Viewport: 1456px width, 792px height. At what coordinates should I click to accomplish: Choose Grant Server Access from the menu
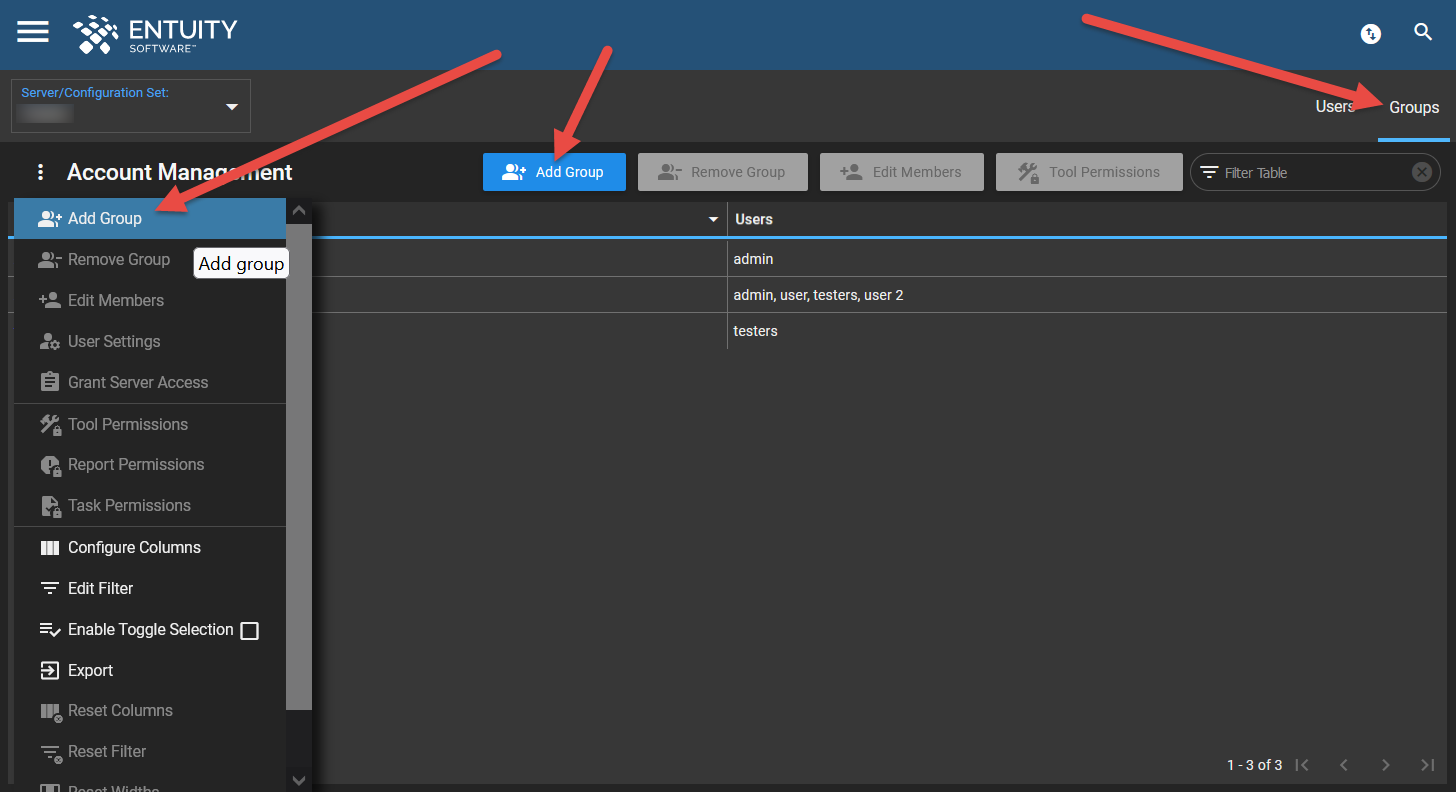click(x=138, y=382)
